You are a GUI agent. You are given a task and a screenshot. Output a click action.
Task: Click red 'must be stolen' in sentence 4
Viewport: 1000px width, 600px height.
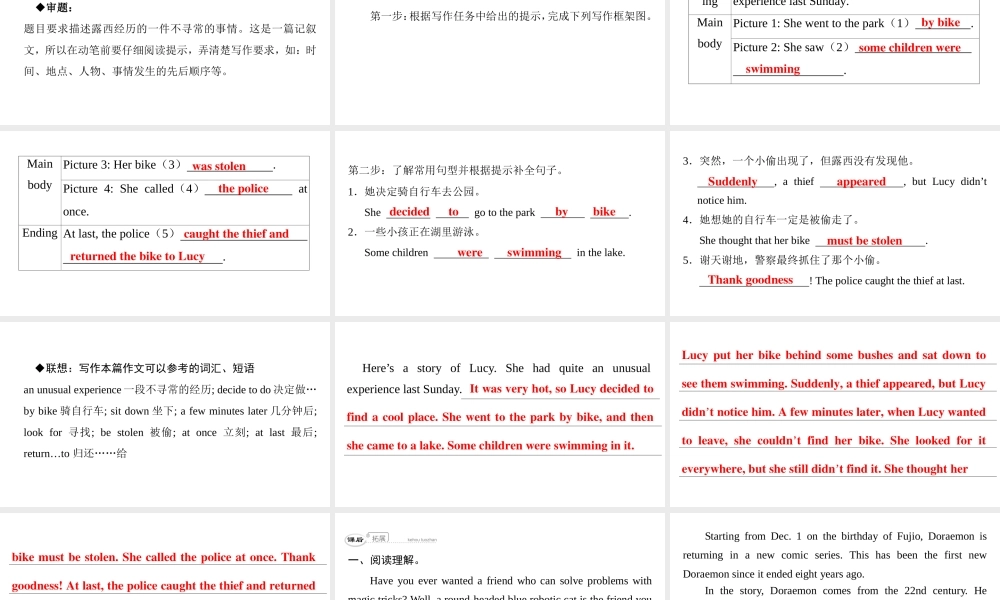(864, 240)
